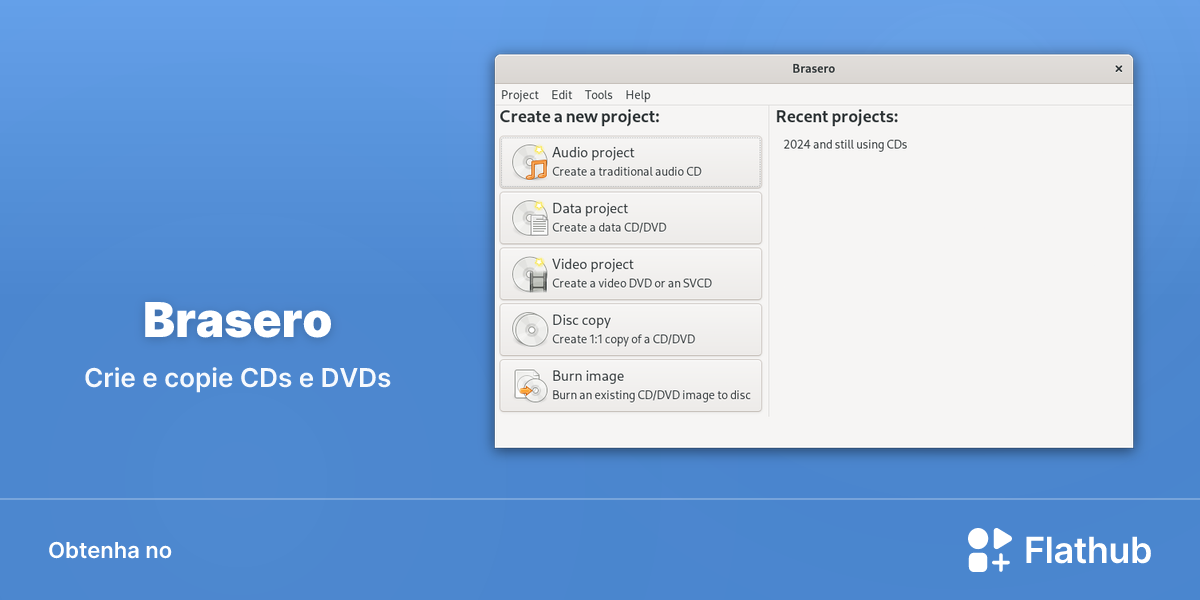Click the Disc copy two-discs icon
1200x600 pixels.
pyautogui.click(x=530, y=330)
